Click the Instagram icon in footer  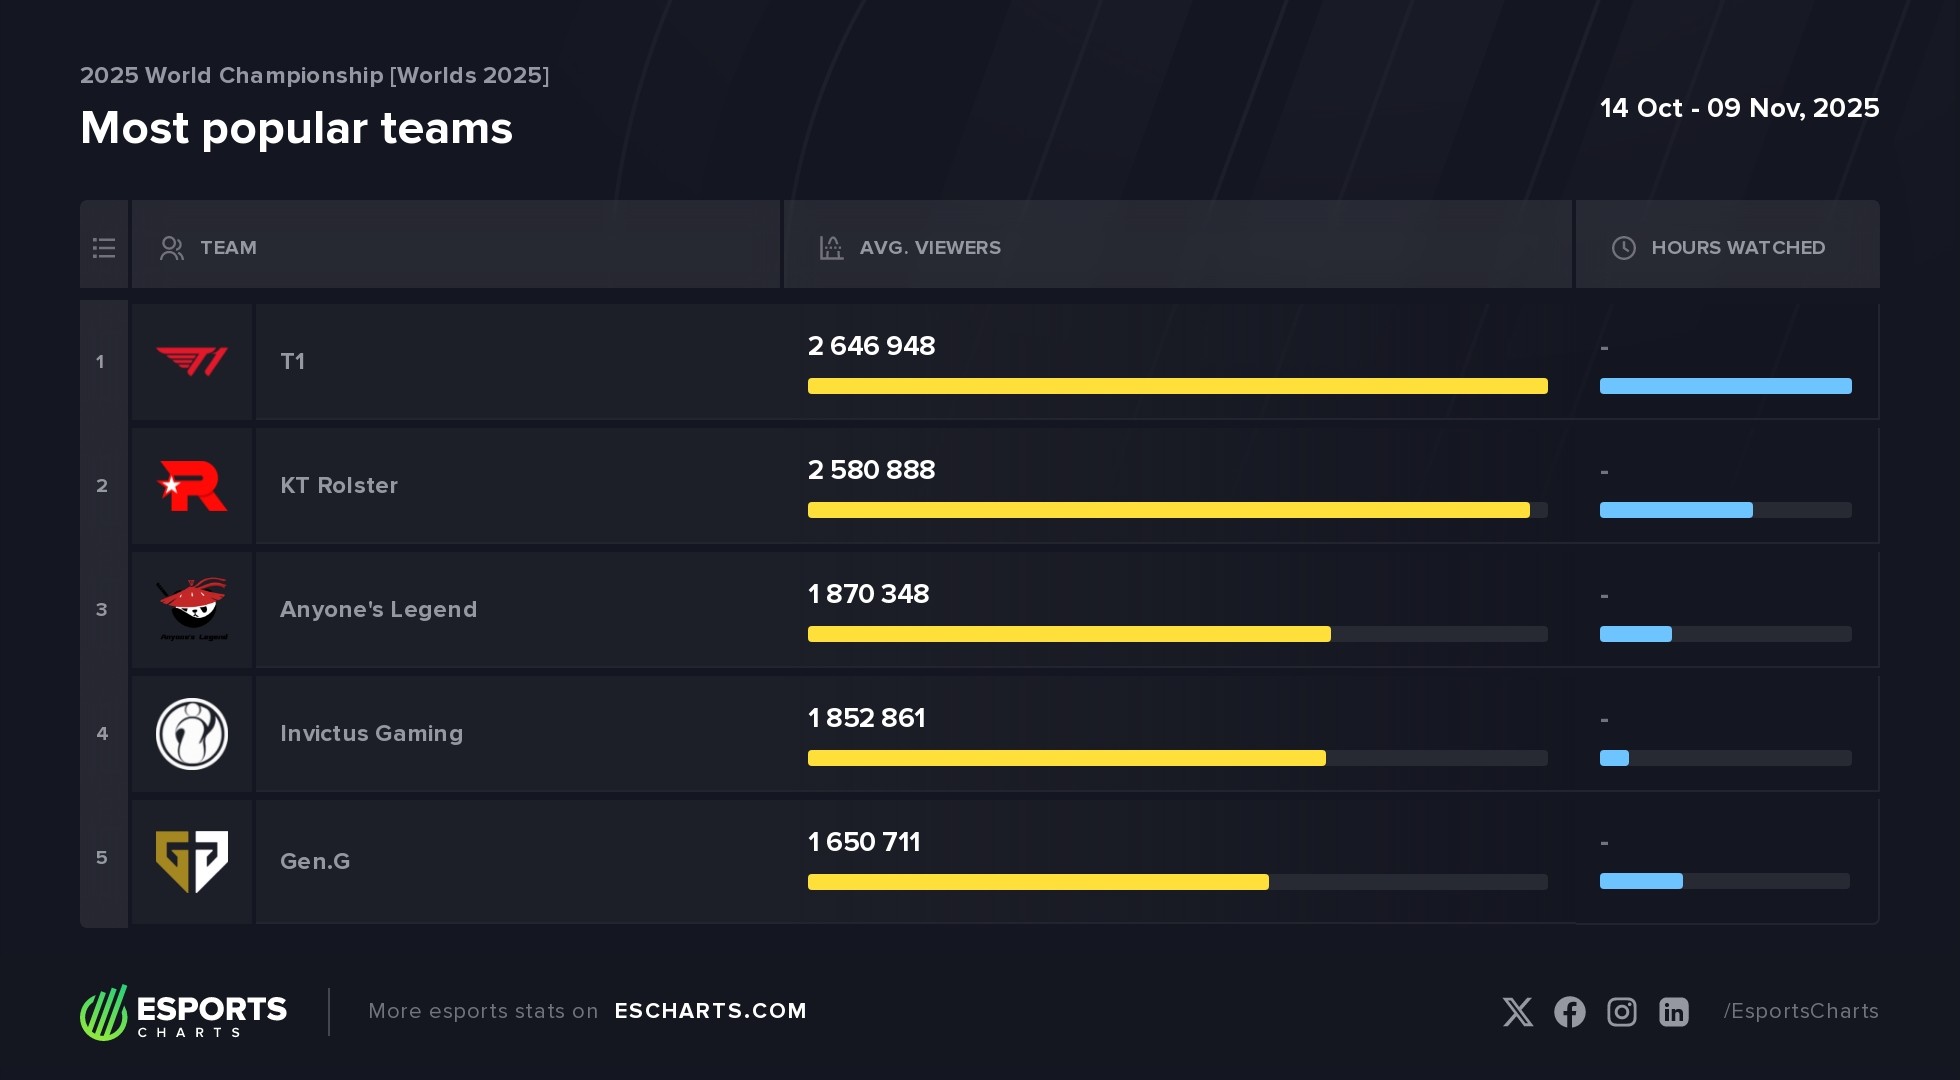pos(1622,1012)
